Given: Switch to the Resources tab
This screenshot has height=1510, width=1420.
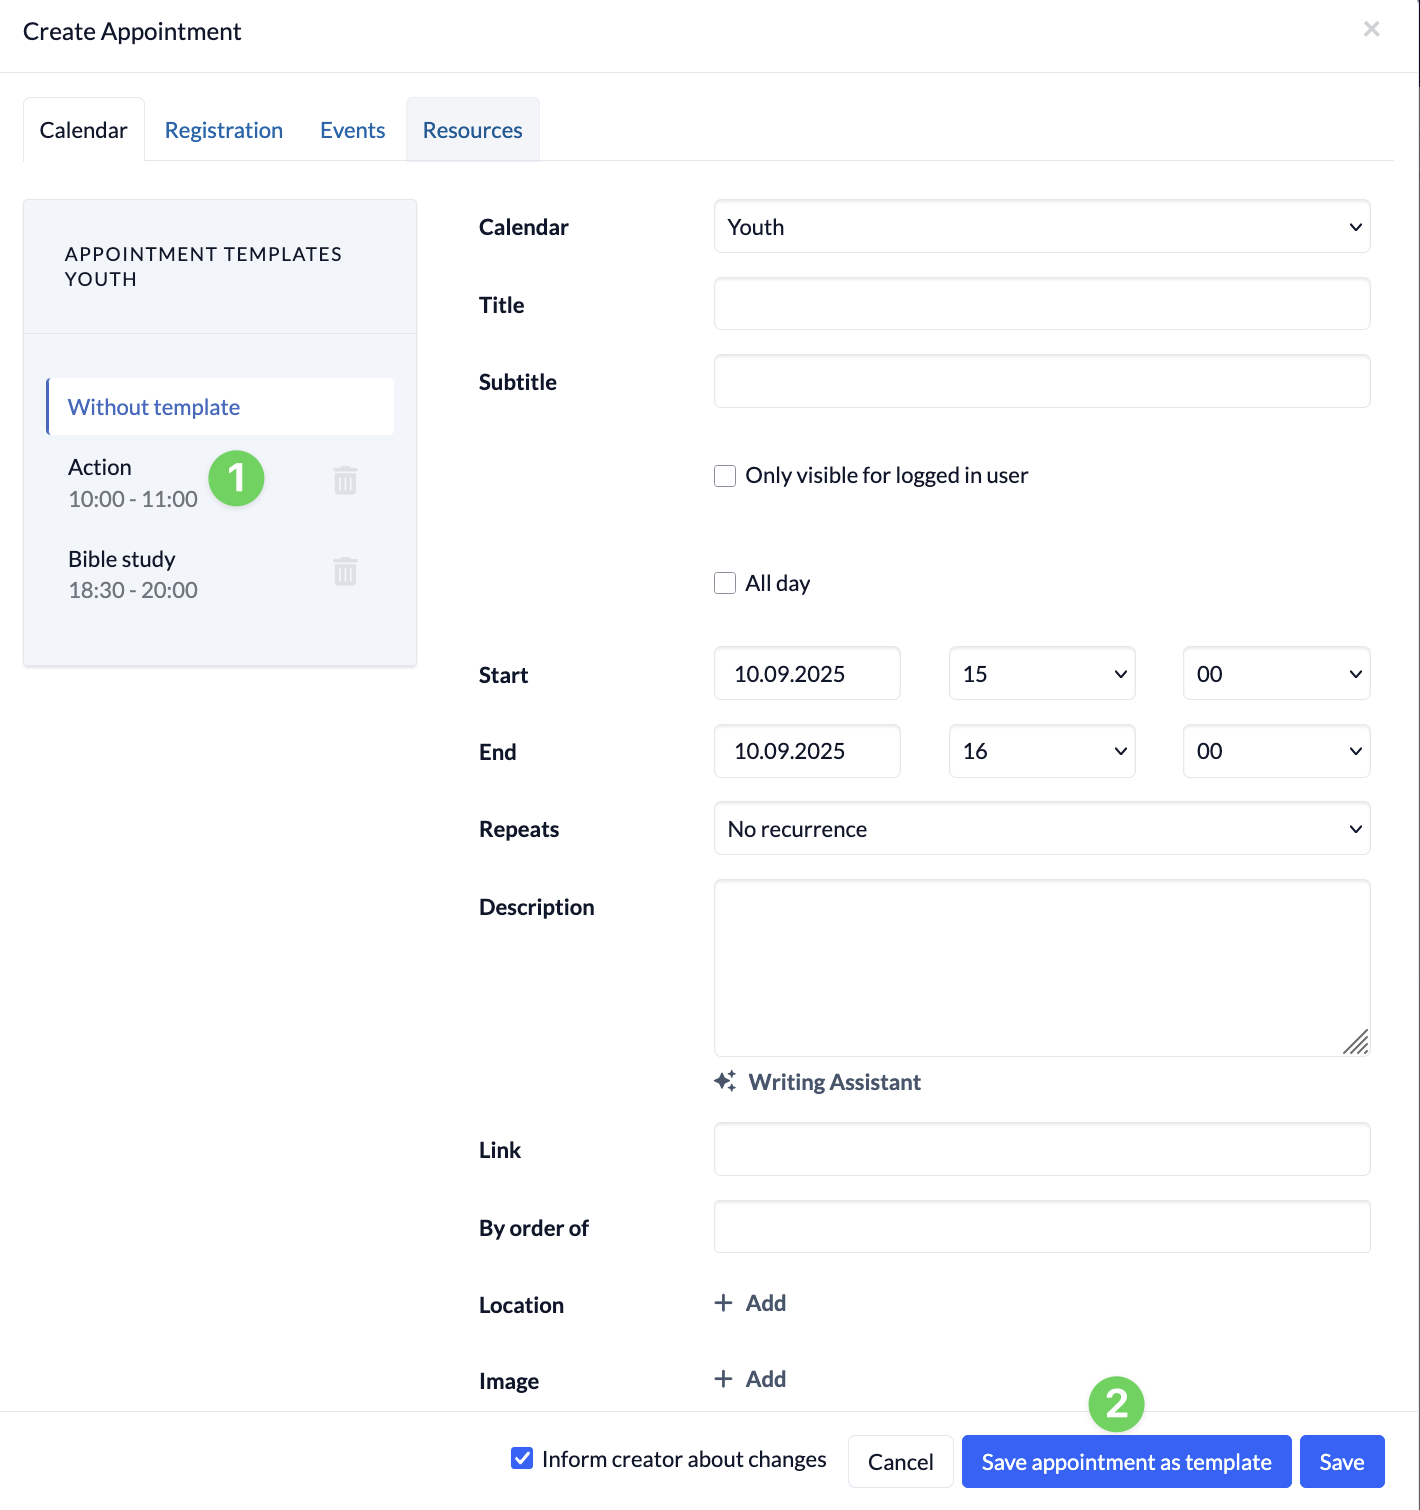Looking at the screenshot, I should [473, 130].
